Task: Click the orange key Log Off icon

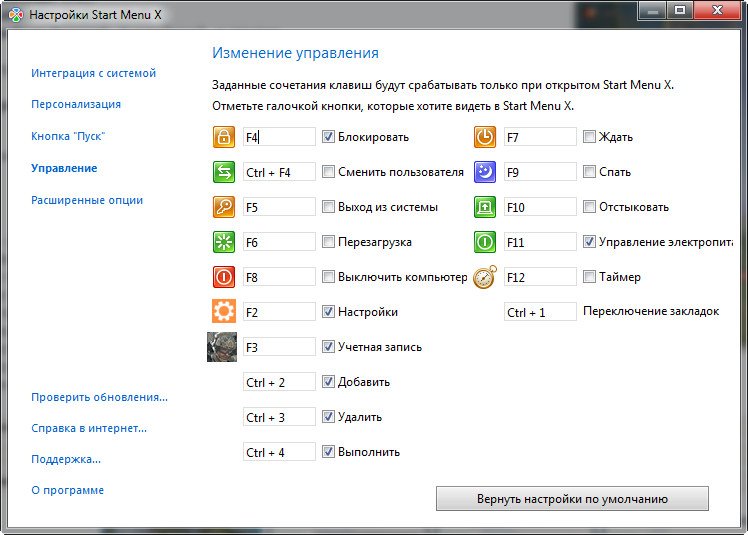Action: pos(224,207)
